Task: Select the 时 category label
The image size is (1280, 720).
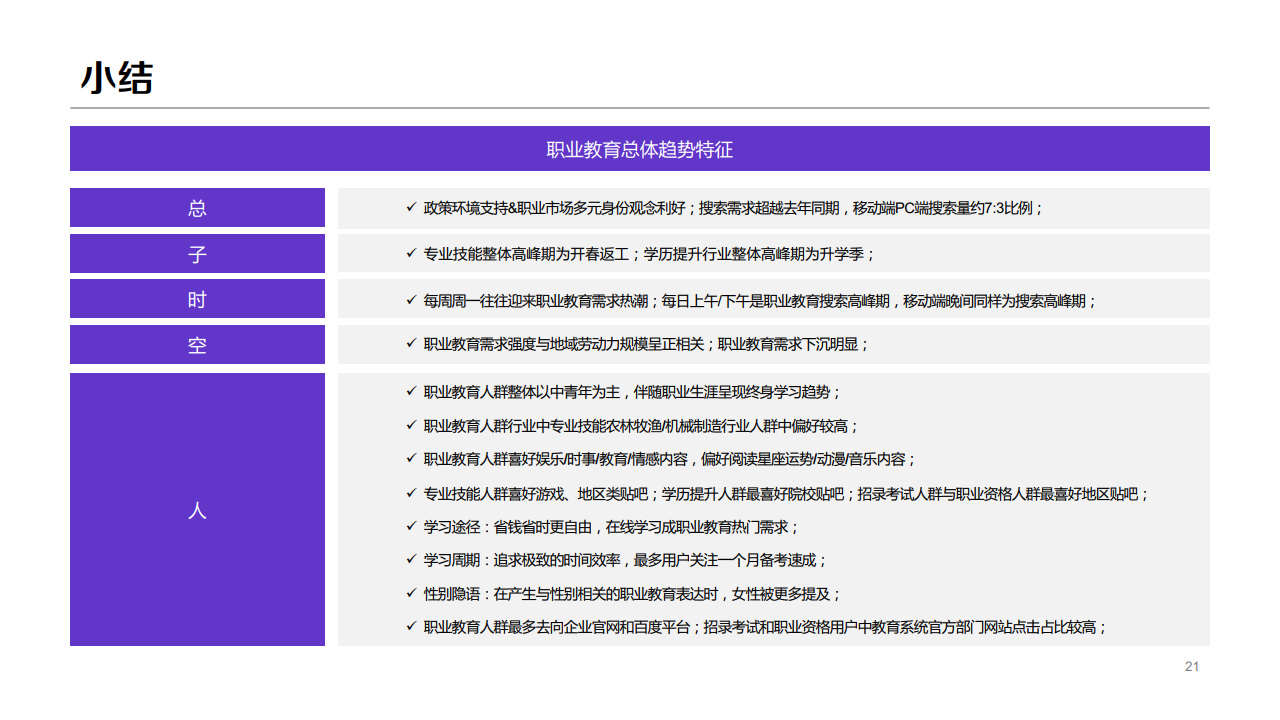Action: 197,298
